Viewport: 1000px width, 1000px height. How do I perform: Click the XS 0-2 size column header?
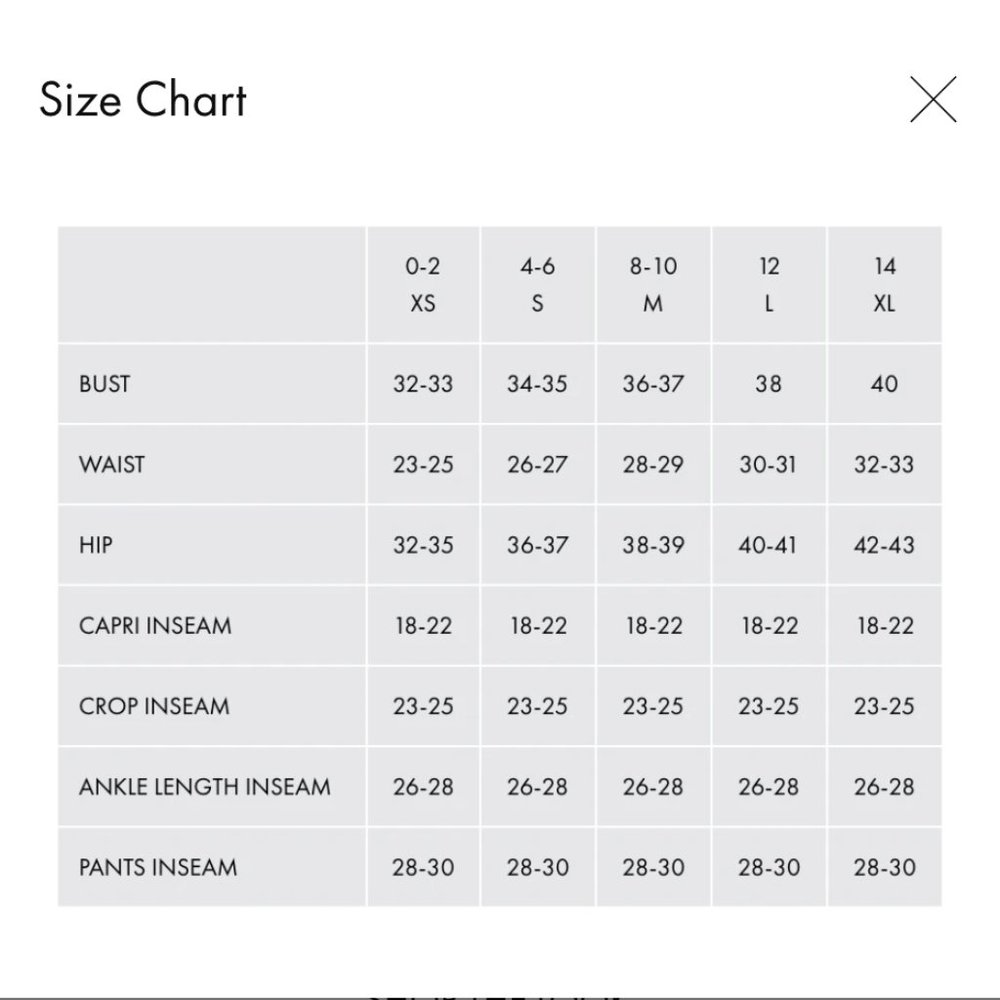423,284
